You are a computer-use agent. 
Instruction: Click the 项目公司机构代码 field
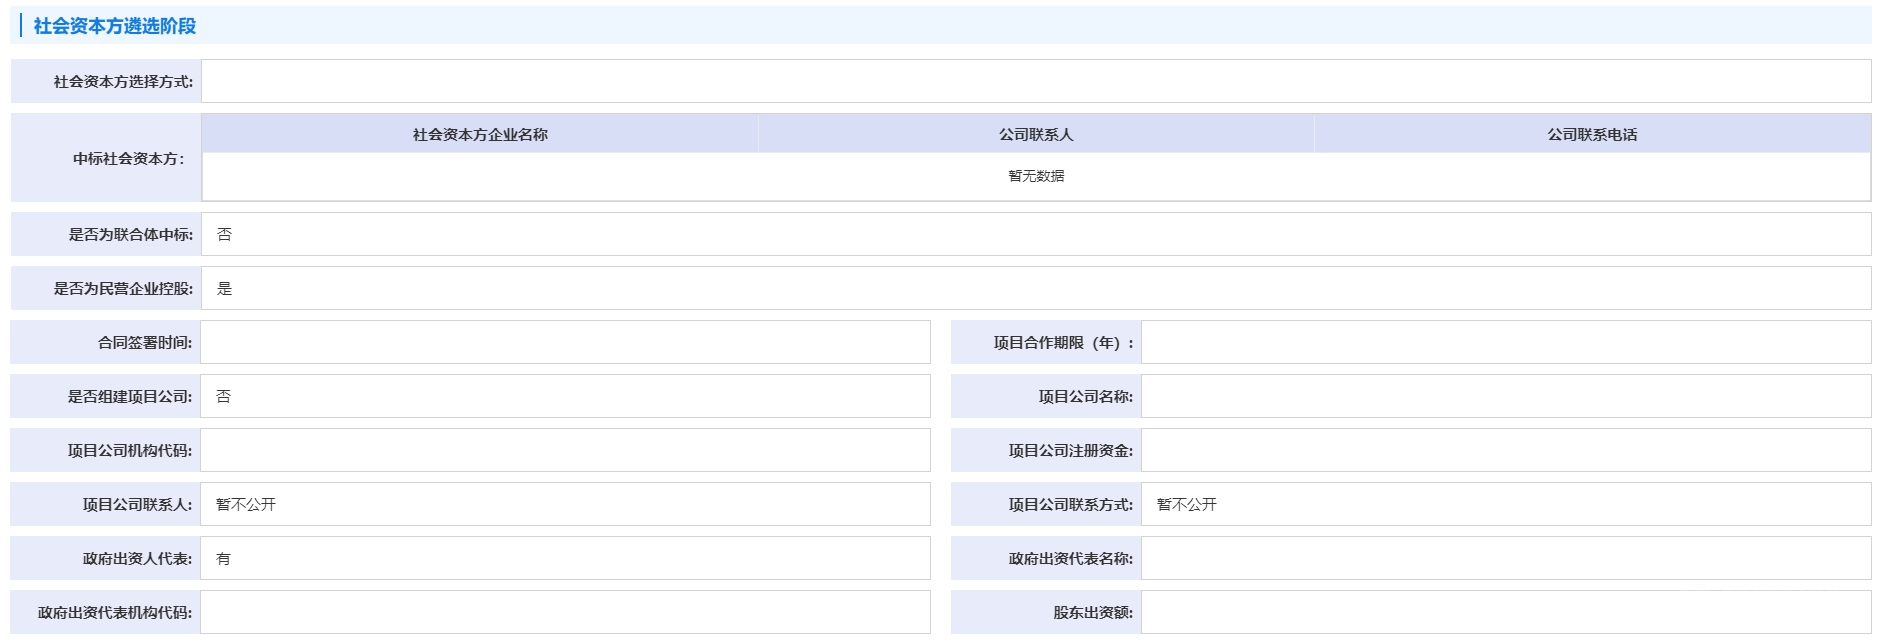pyautogui.click(x=565, y=450)
